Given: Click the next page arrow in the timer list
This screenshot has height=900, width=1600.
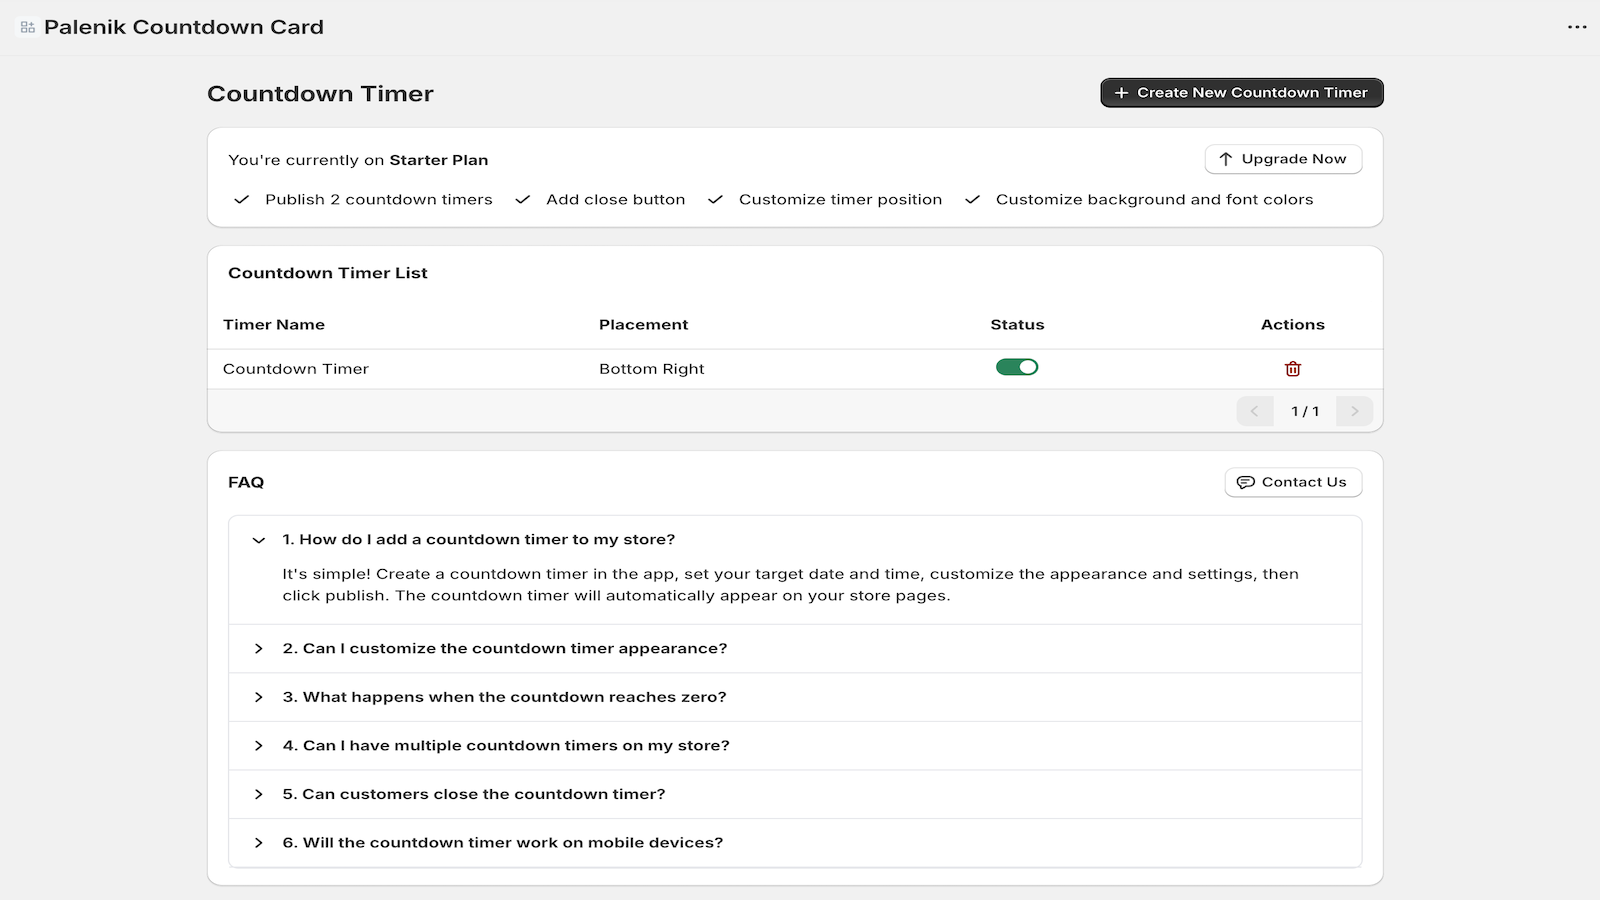Looking at the screenshot, I should [1355, 410].
